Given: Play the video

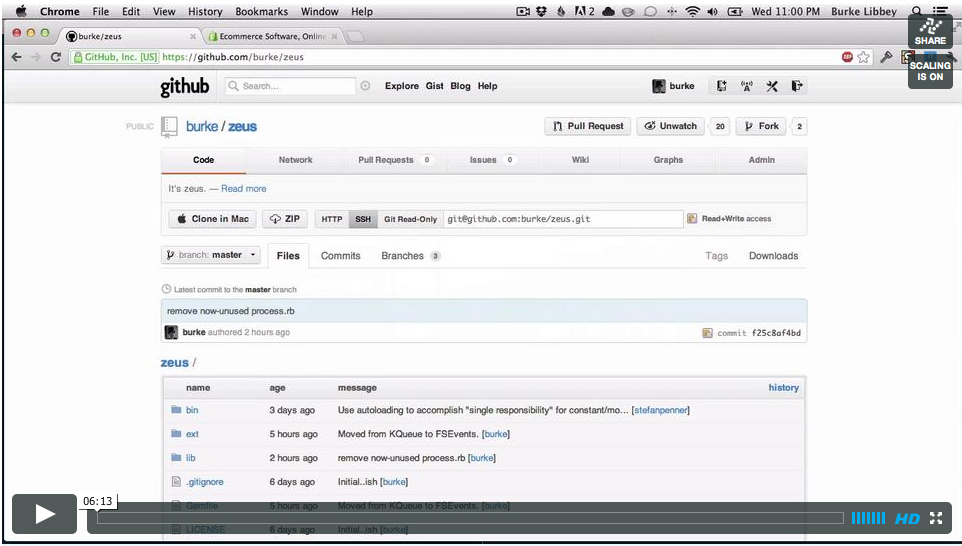Looking at the screenshot, I should pos(44,513).
